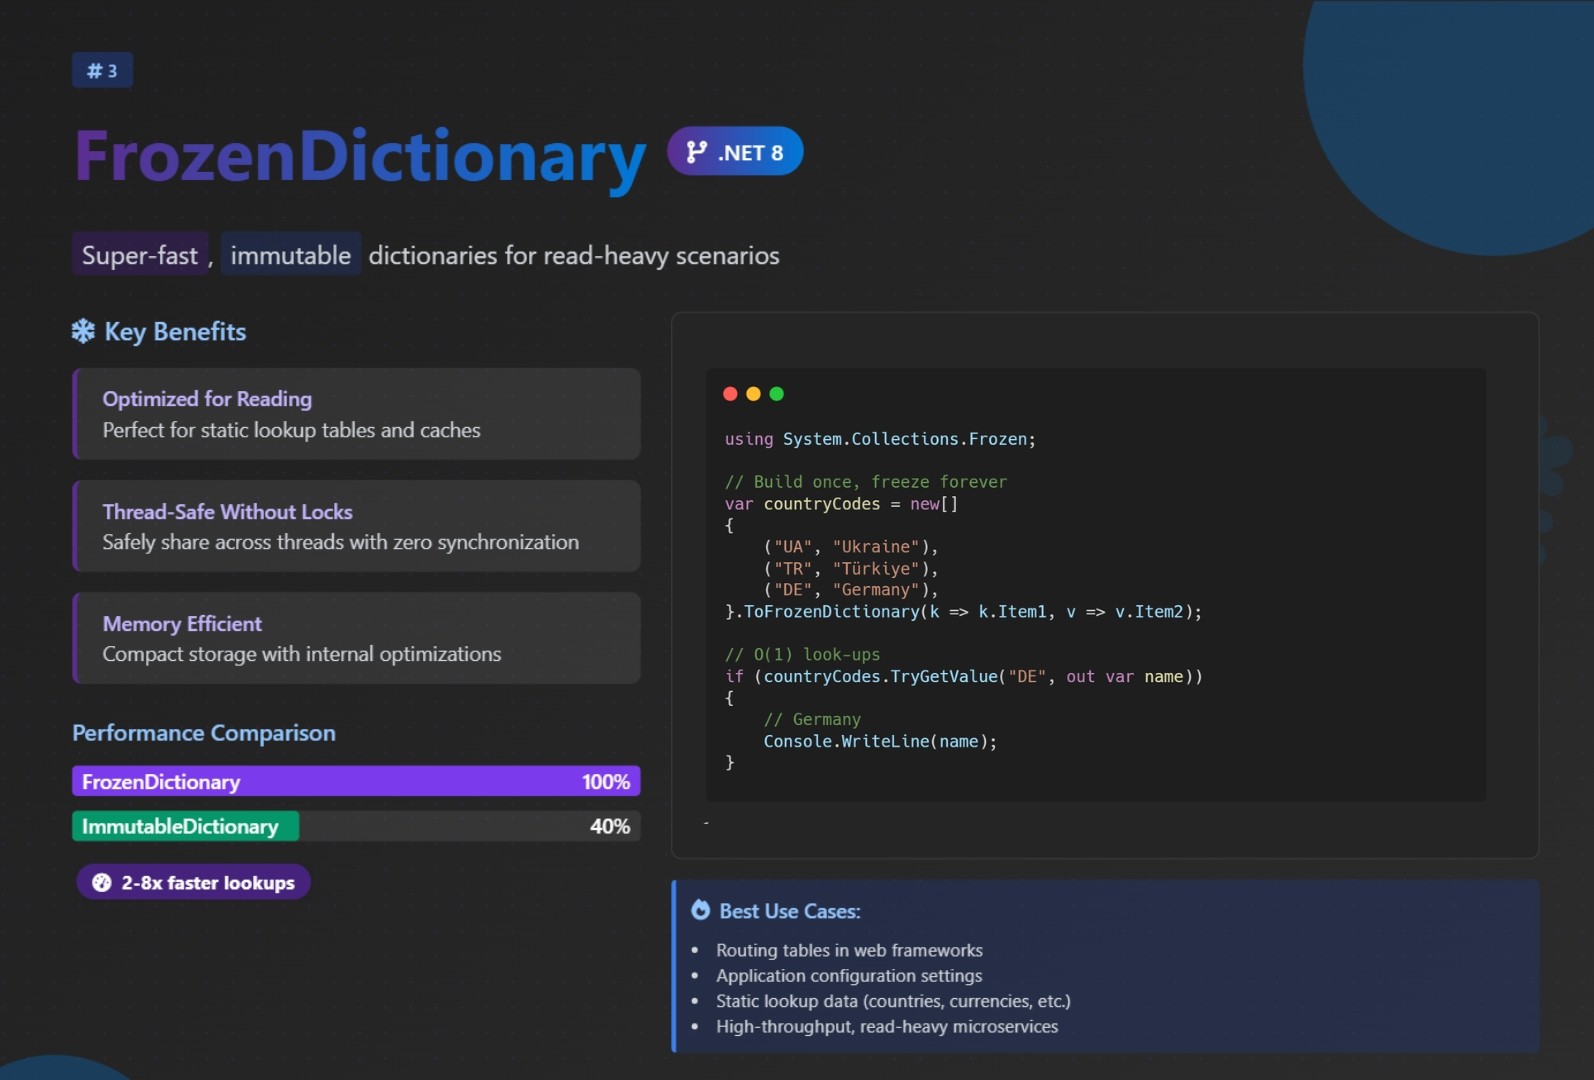
Task: Click 'var countryCodes = new[]' code line
Action: tap(841, 504)
